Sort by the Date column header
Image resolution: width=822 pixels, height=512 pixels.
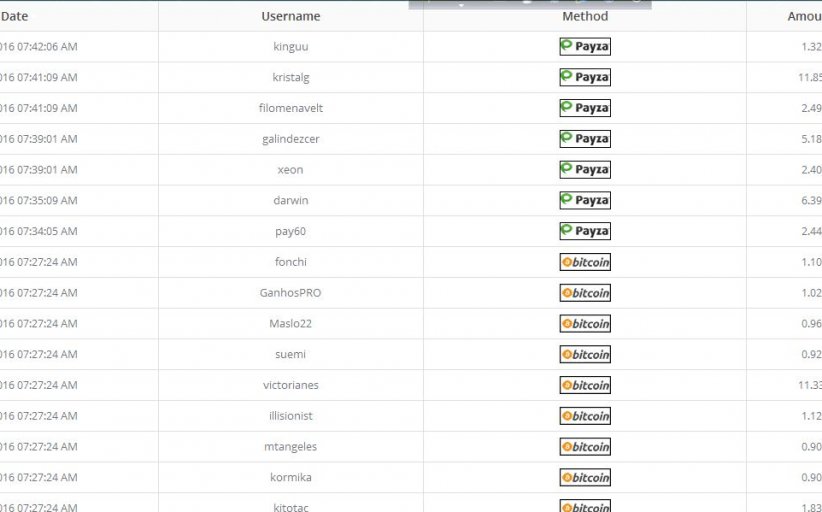15,16
